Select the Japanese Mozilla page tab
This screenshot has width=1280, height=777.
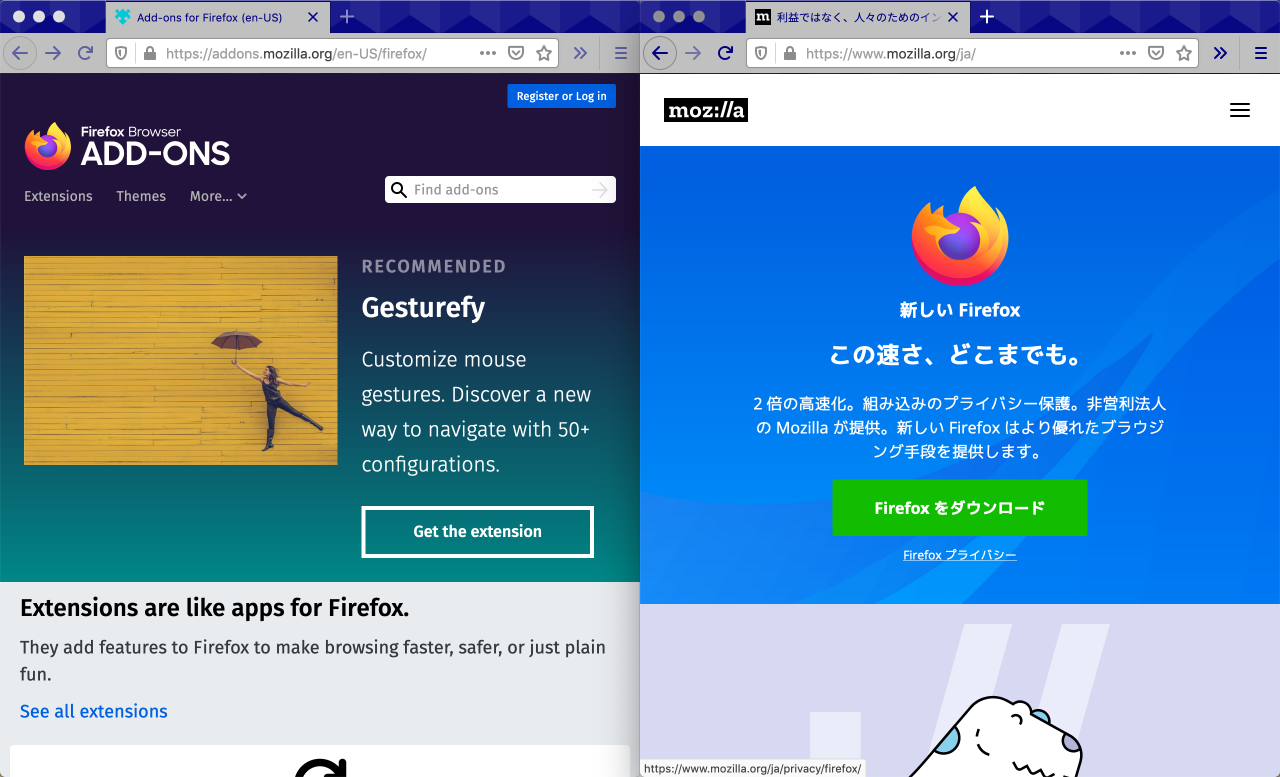coord(857,17)
